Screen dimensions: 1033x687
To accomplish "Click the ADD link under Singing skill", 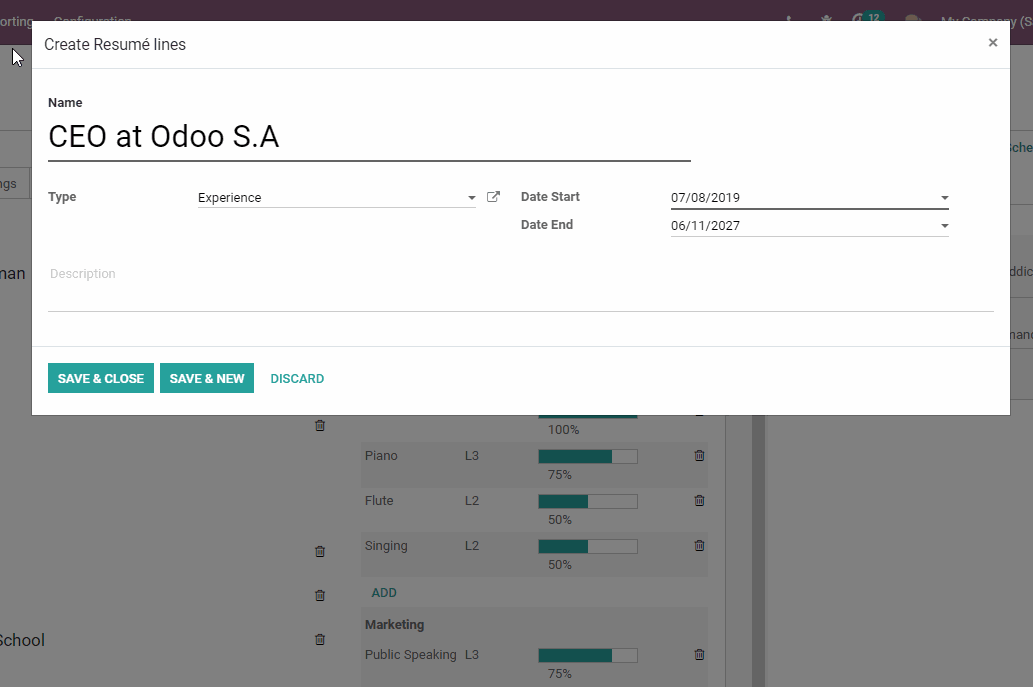I will pos(384,593).
